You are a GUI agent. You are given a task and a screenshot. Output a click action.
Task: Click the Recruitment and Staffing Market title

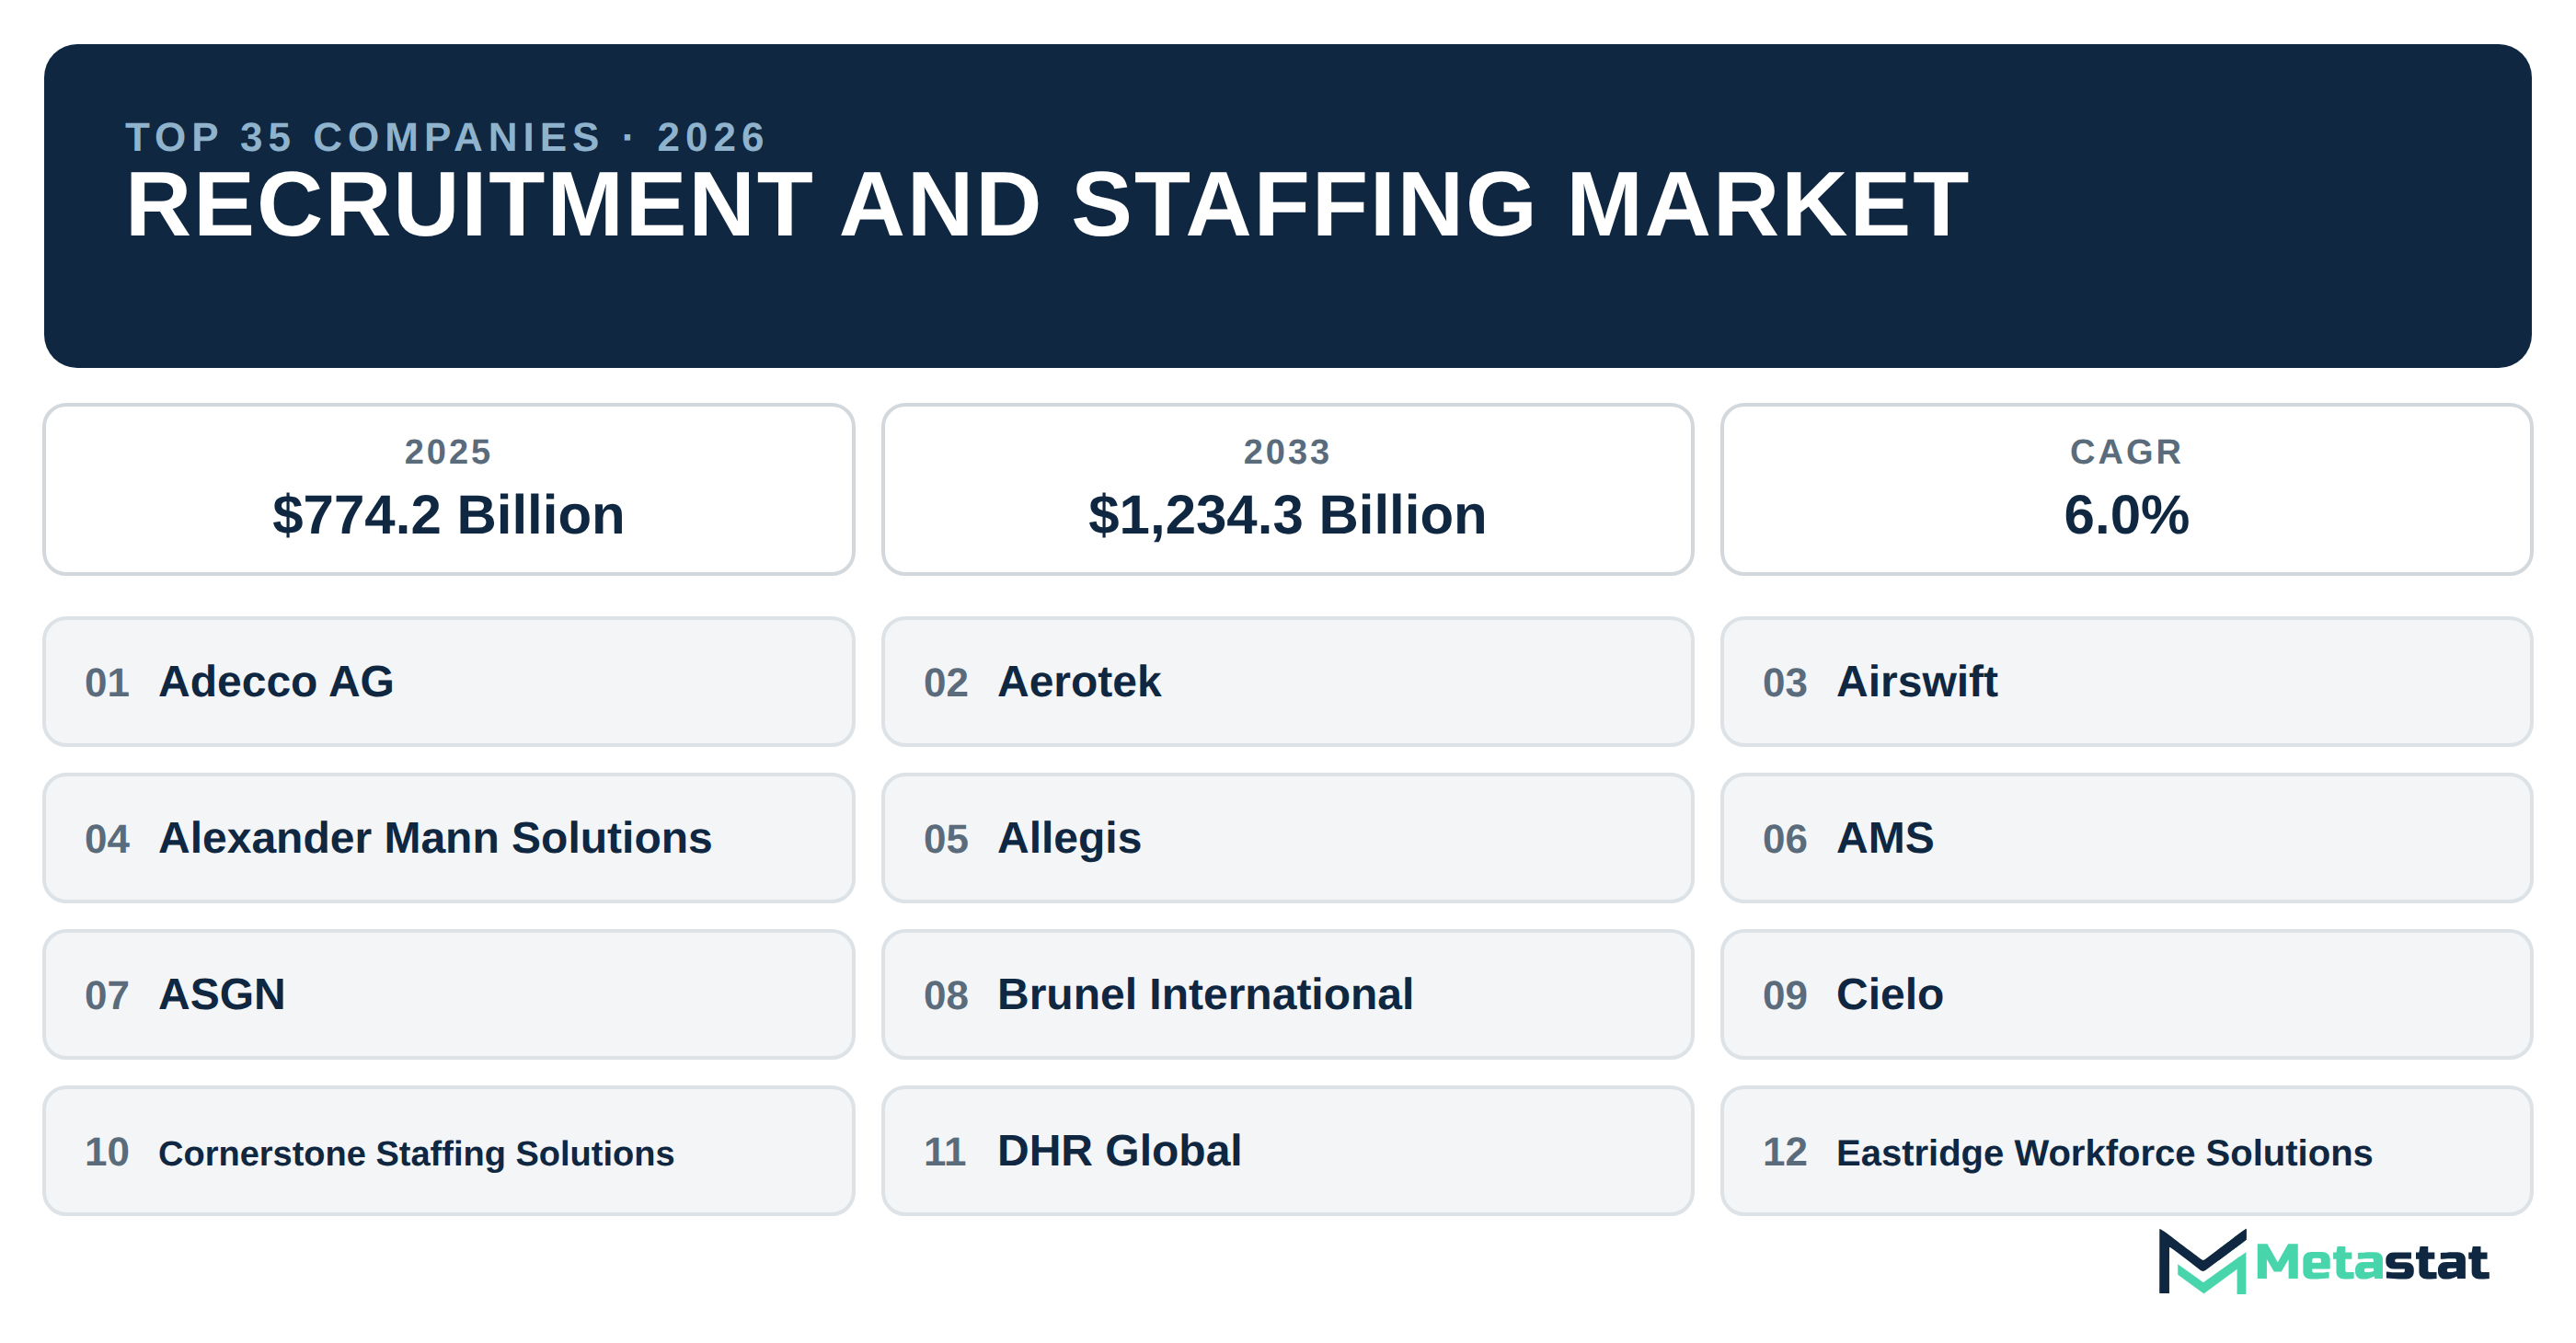coord(1047,205)
